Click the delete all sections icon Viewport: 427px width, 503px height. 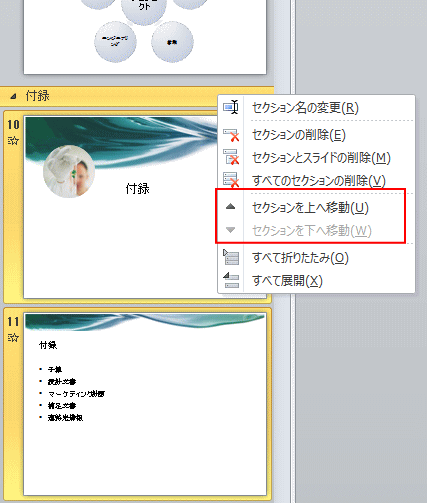click(x=231, y=180)
